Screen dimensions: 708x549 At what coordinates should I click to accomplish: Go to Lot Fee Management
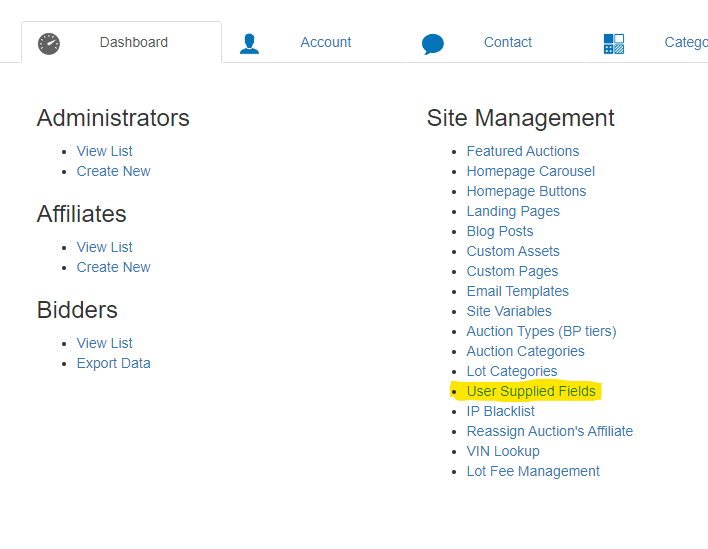click(533, 471)
